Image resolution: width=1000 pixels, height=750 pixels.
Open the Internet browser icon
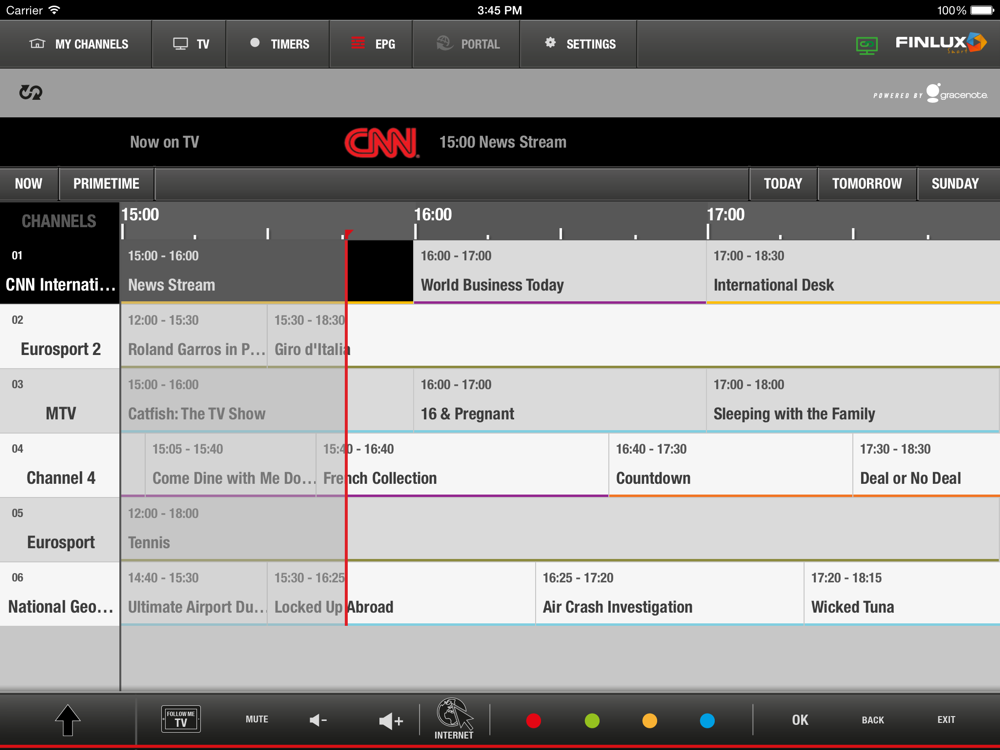pos(454,718)
